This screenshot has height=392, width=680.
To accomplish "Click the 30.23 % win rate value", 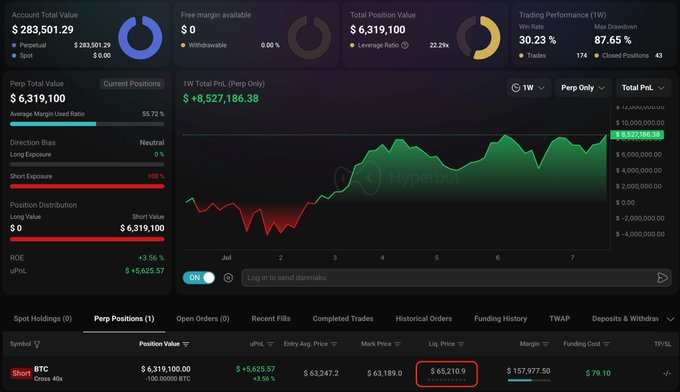I will [537, 40].
